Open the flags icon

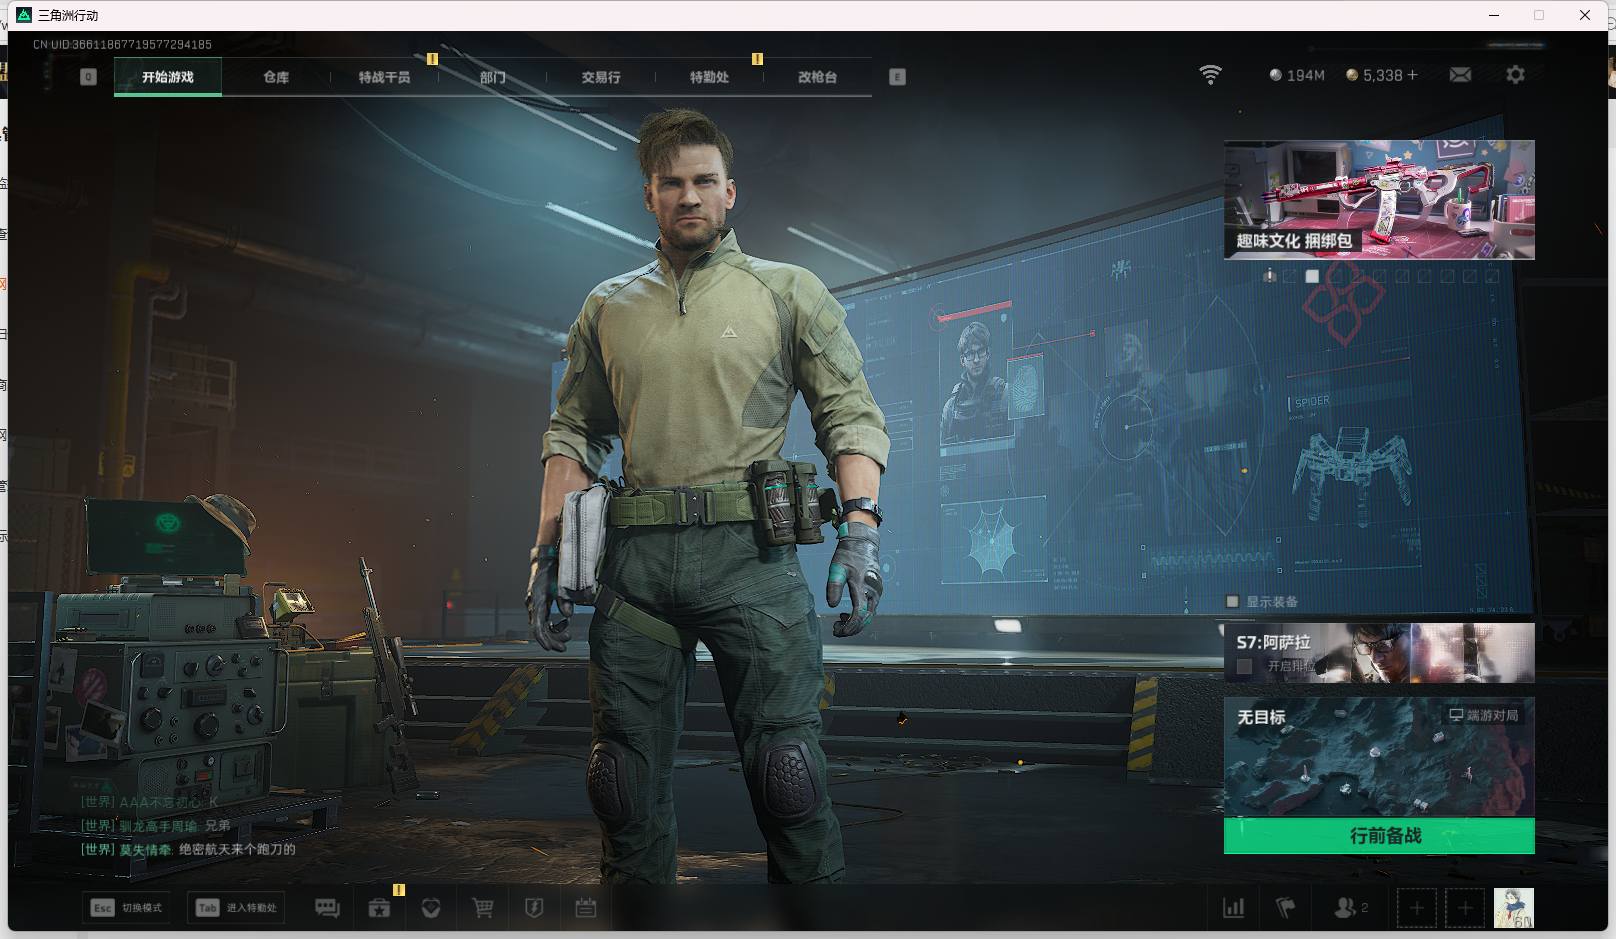(1286, 908)
